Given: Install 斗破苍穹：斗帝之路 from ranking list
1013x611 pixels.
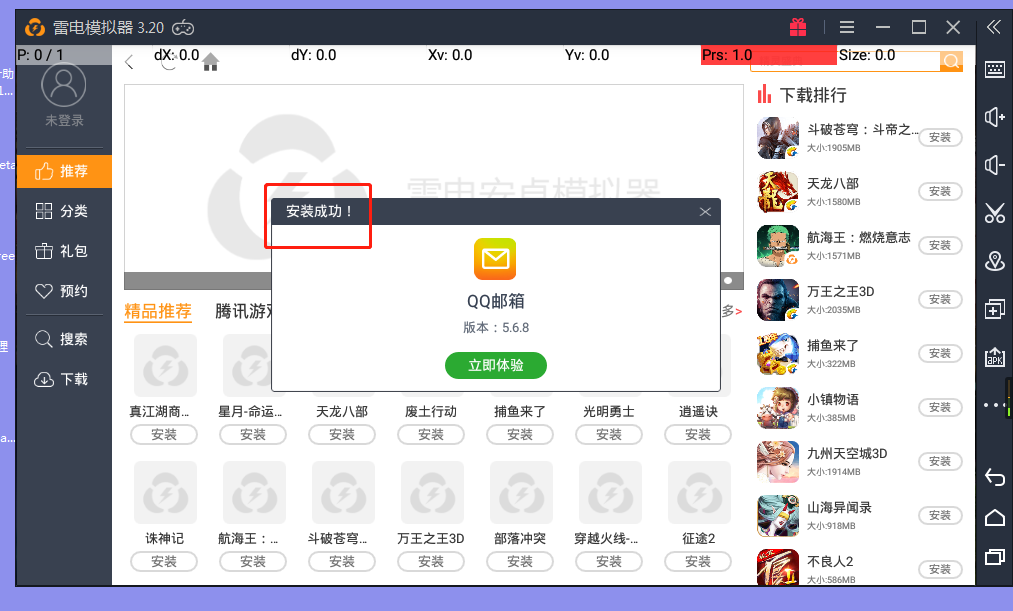Looking at the screenshot, I should 940,138.
